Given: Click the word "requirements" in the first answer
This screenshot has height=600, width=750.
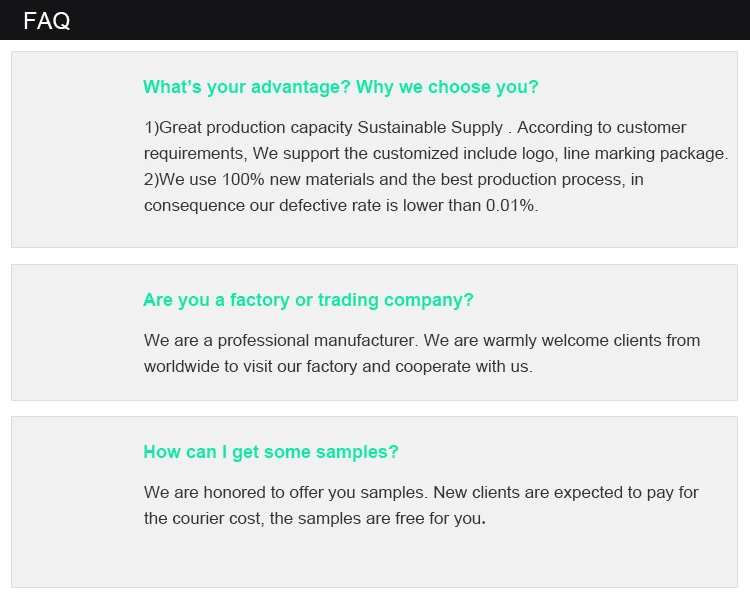Looking at the screenshot, I should pos(194,154).
